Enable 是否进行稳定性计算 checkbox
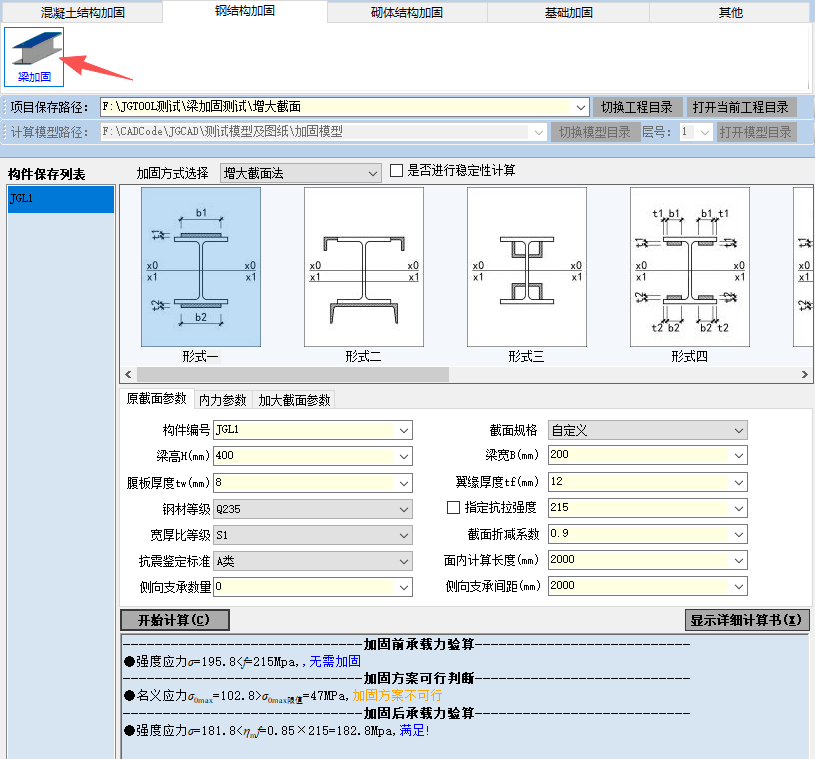The width and height of the screenshot is (815, 759). pyautogui.click(x=396, y=171)
